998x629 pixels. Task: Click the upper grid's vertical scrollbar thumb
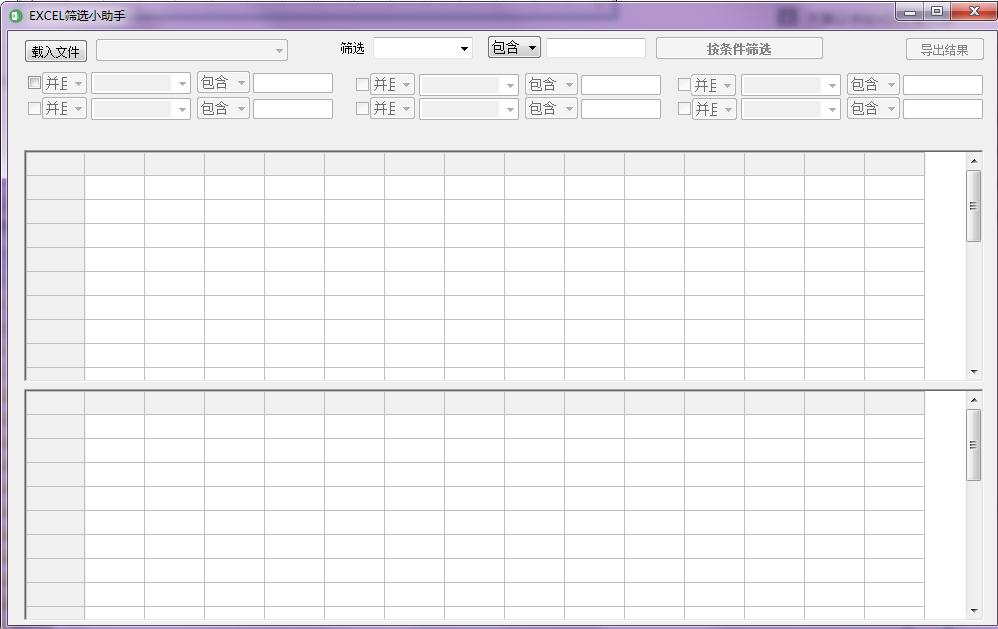[974, 206]
